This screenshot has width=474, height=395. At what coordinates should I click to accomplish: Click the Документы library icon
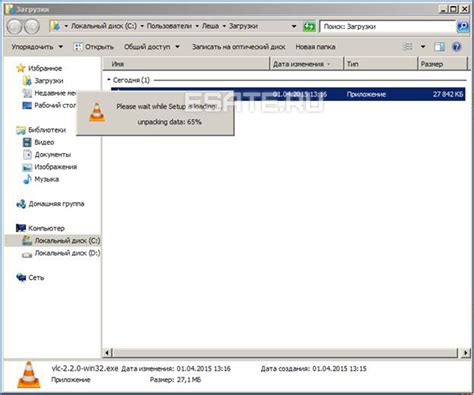tap(27, 155)
